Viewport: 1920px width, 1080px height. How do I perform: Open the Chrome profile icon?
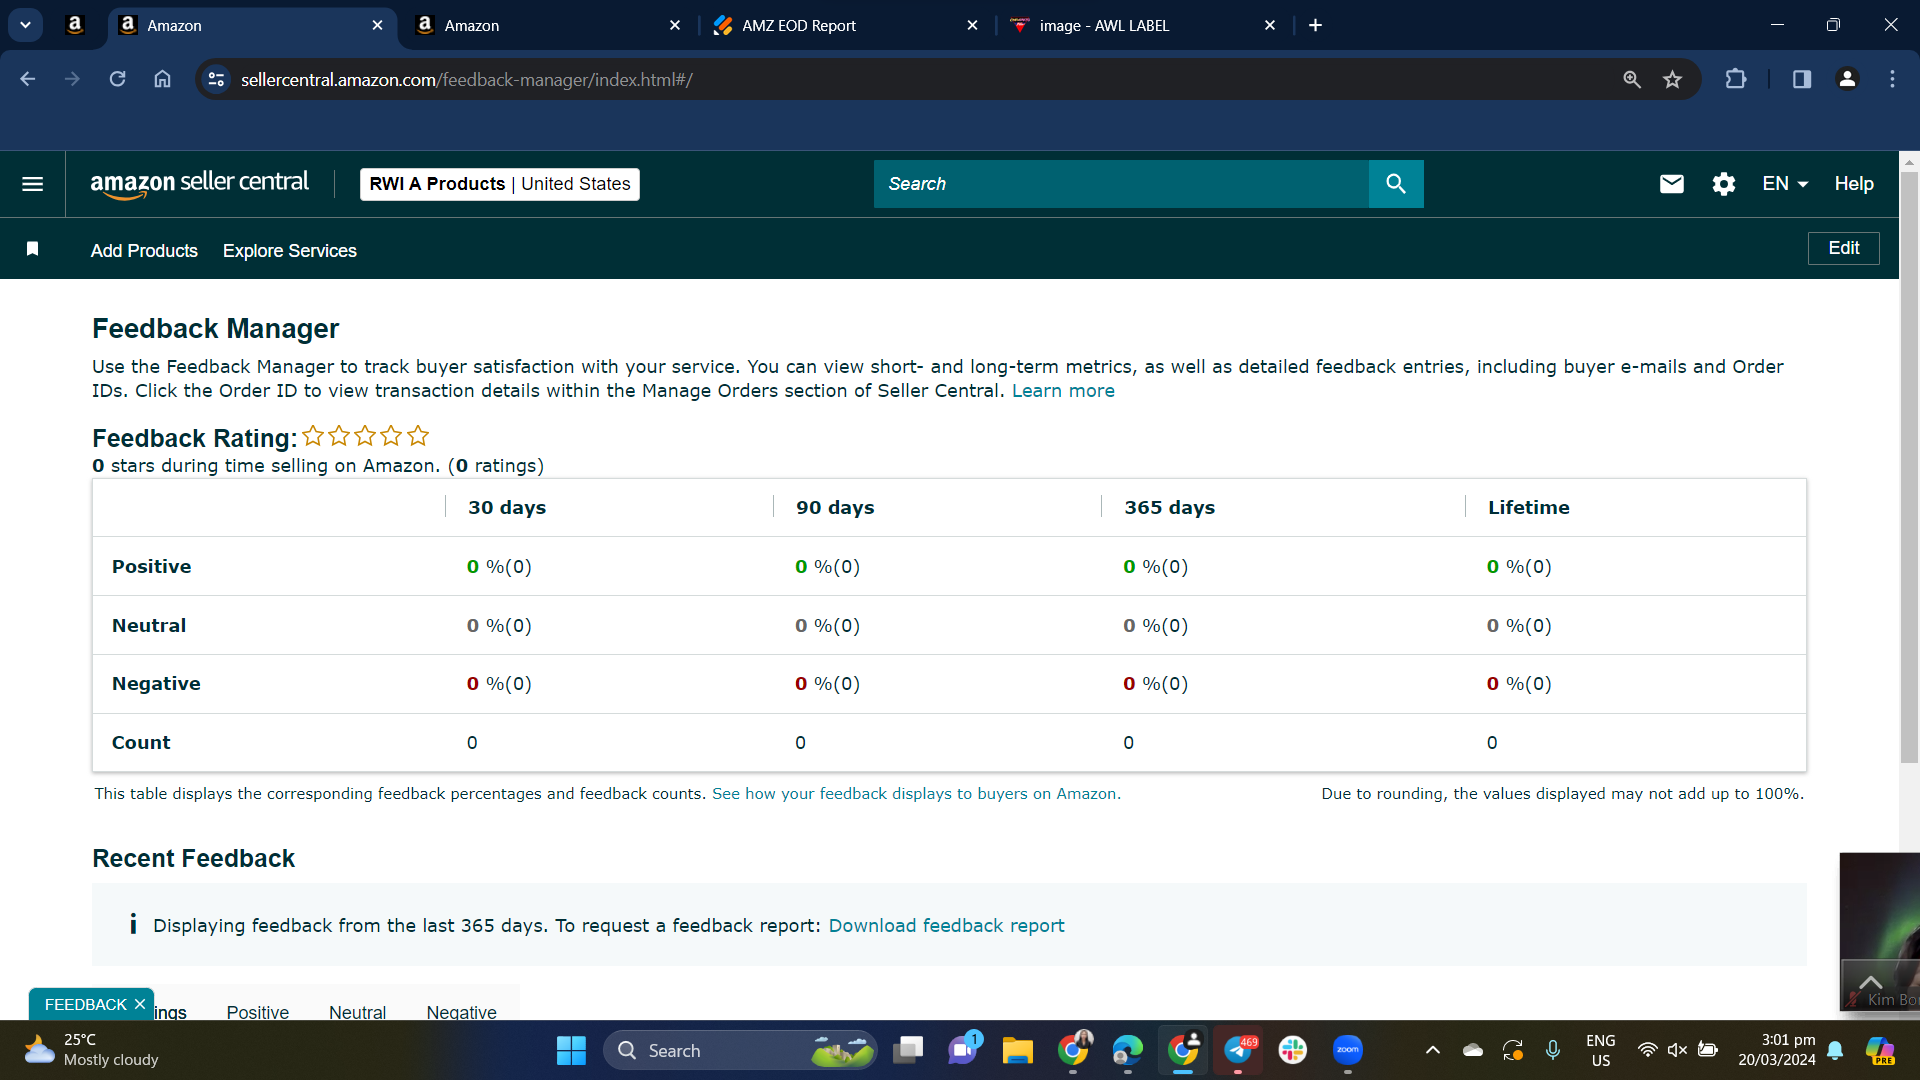[x=1847, y=79]
